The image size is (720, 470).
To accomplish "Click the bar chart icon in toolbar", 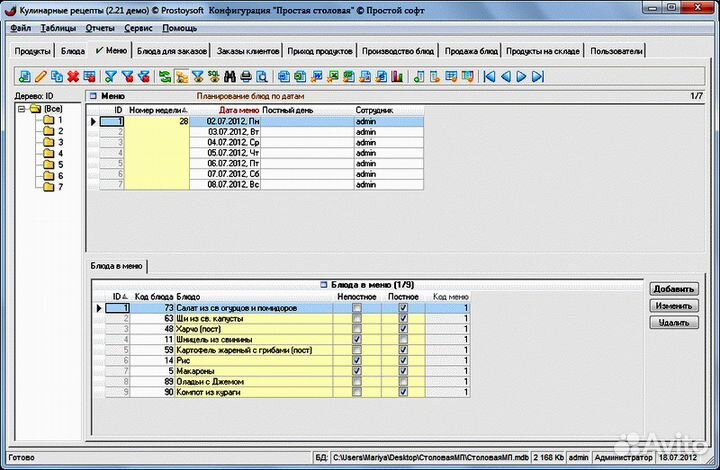I will click(x=397, y=76).
